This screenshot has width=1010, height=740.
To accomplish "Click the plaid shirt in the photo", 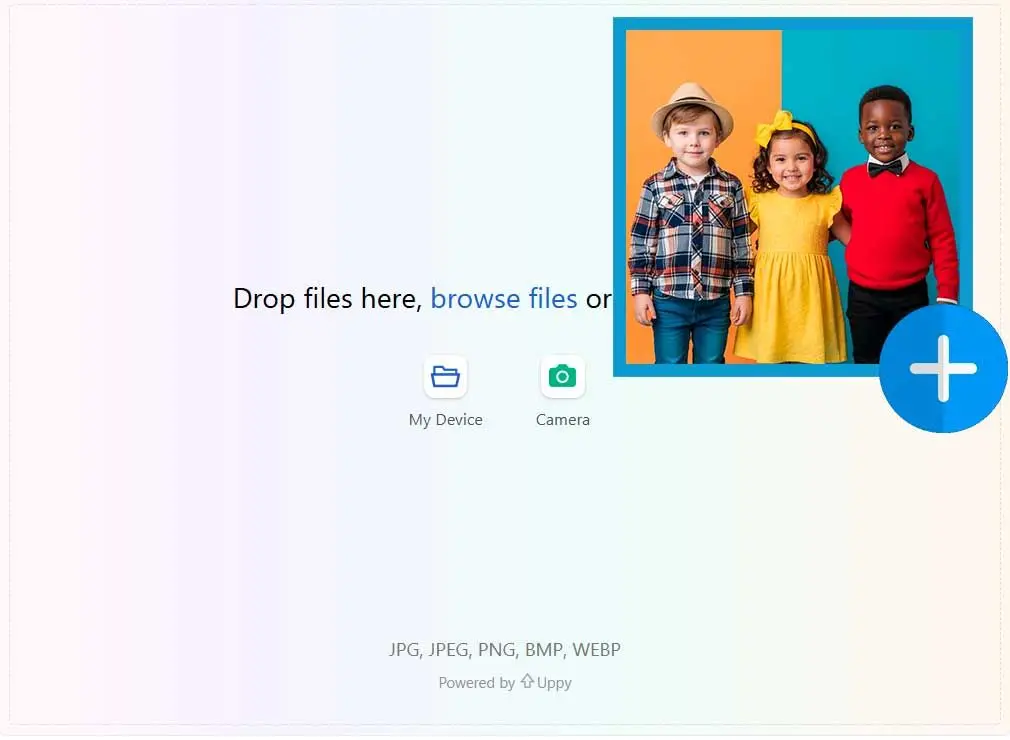I will tap(690, 235).
